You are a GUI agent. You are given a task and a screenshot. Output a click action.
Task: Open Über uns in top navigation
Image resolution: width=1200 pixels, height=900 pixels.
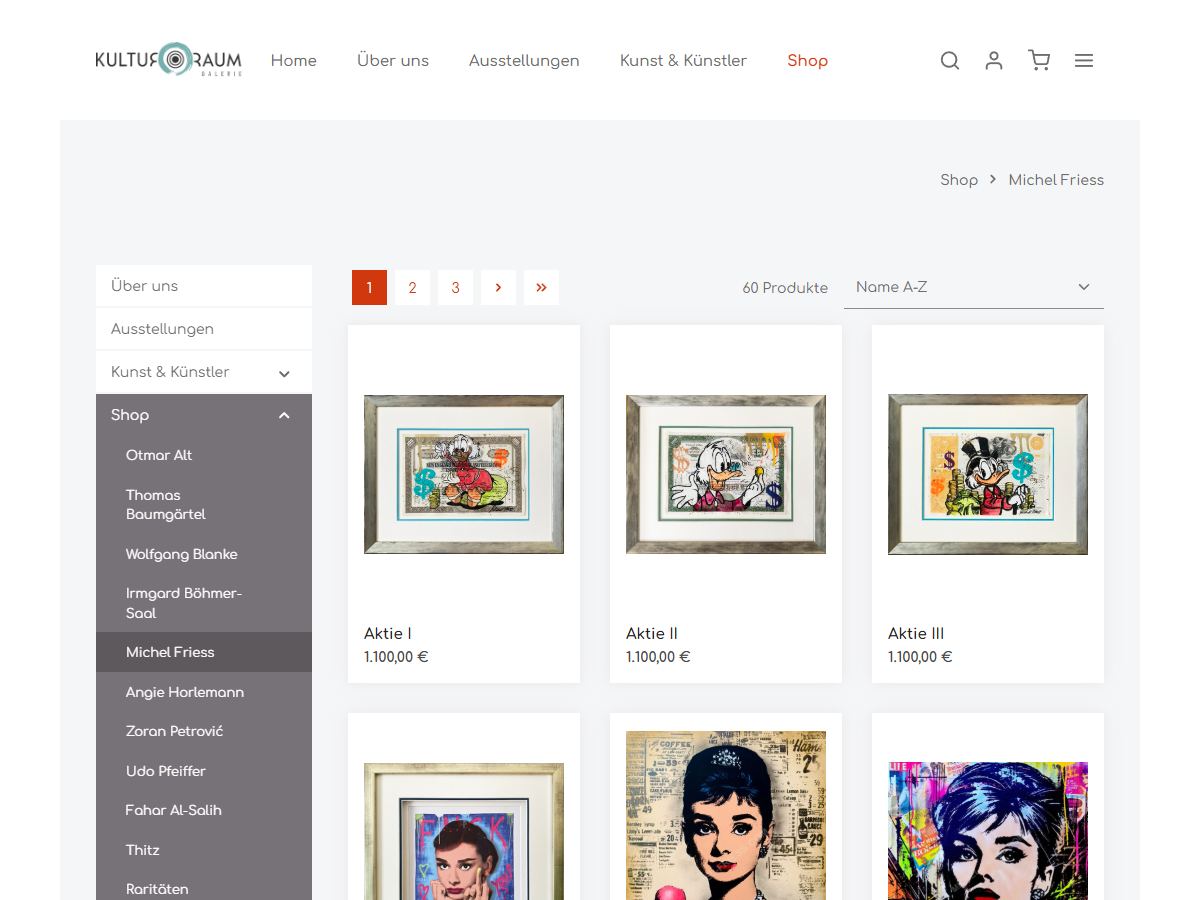click(393, 61)
